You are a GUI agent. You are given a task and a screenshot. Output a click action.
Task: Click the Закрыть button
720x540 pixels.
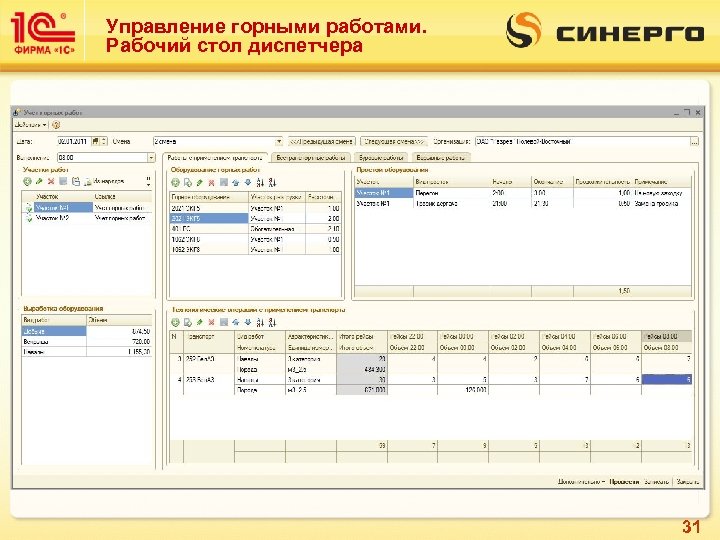[x=687, y=481]
